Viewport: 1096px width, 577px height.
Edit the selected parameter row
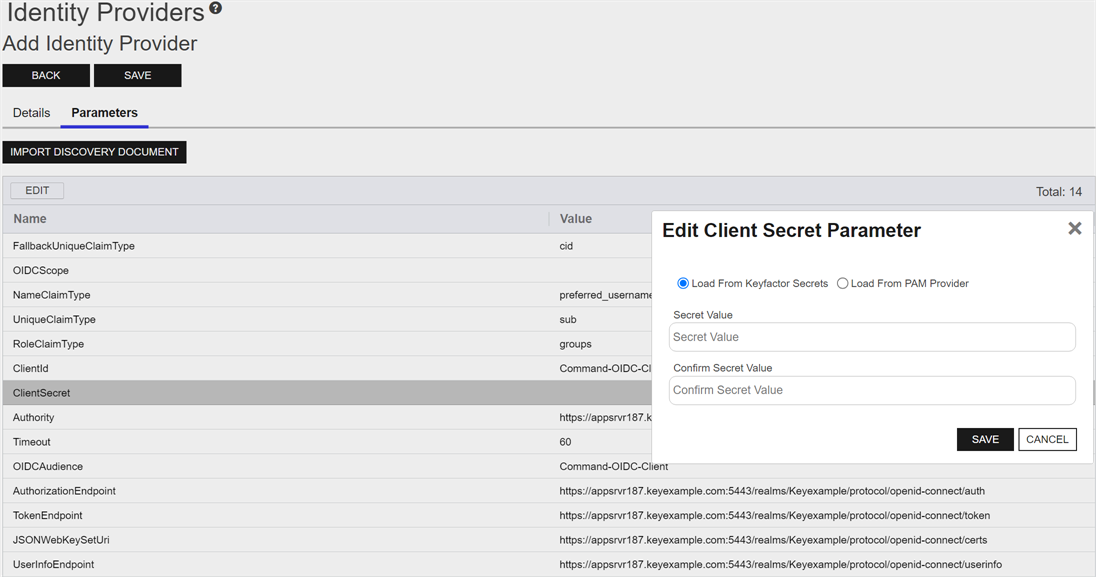click(37, 190)
